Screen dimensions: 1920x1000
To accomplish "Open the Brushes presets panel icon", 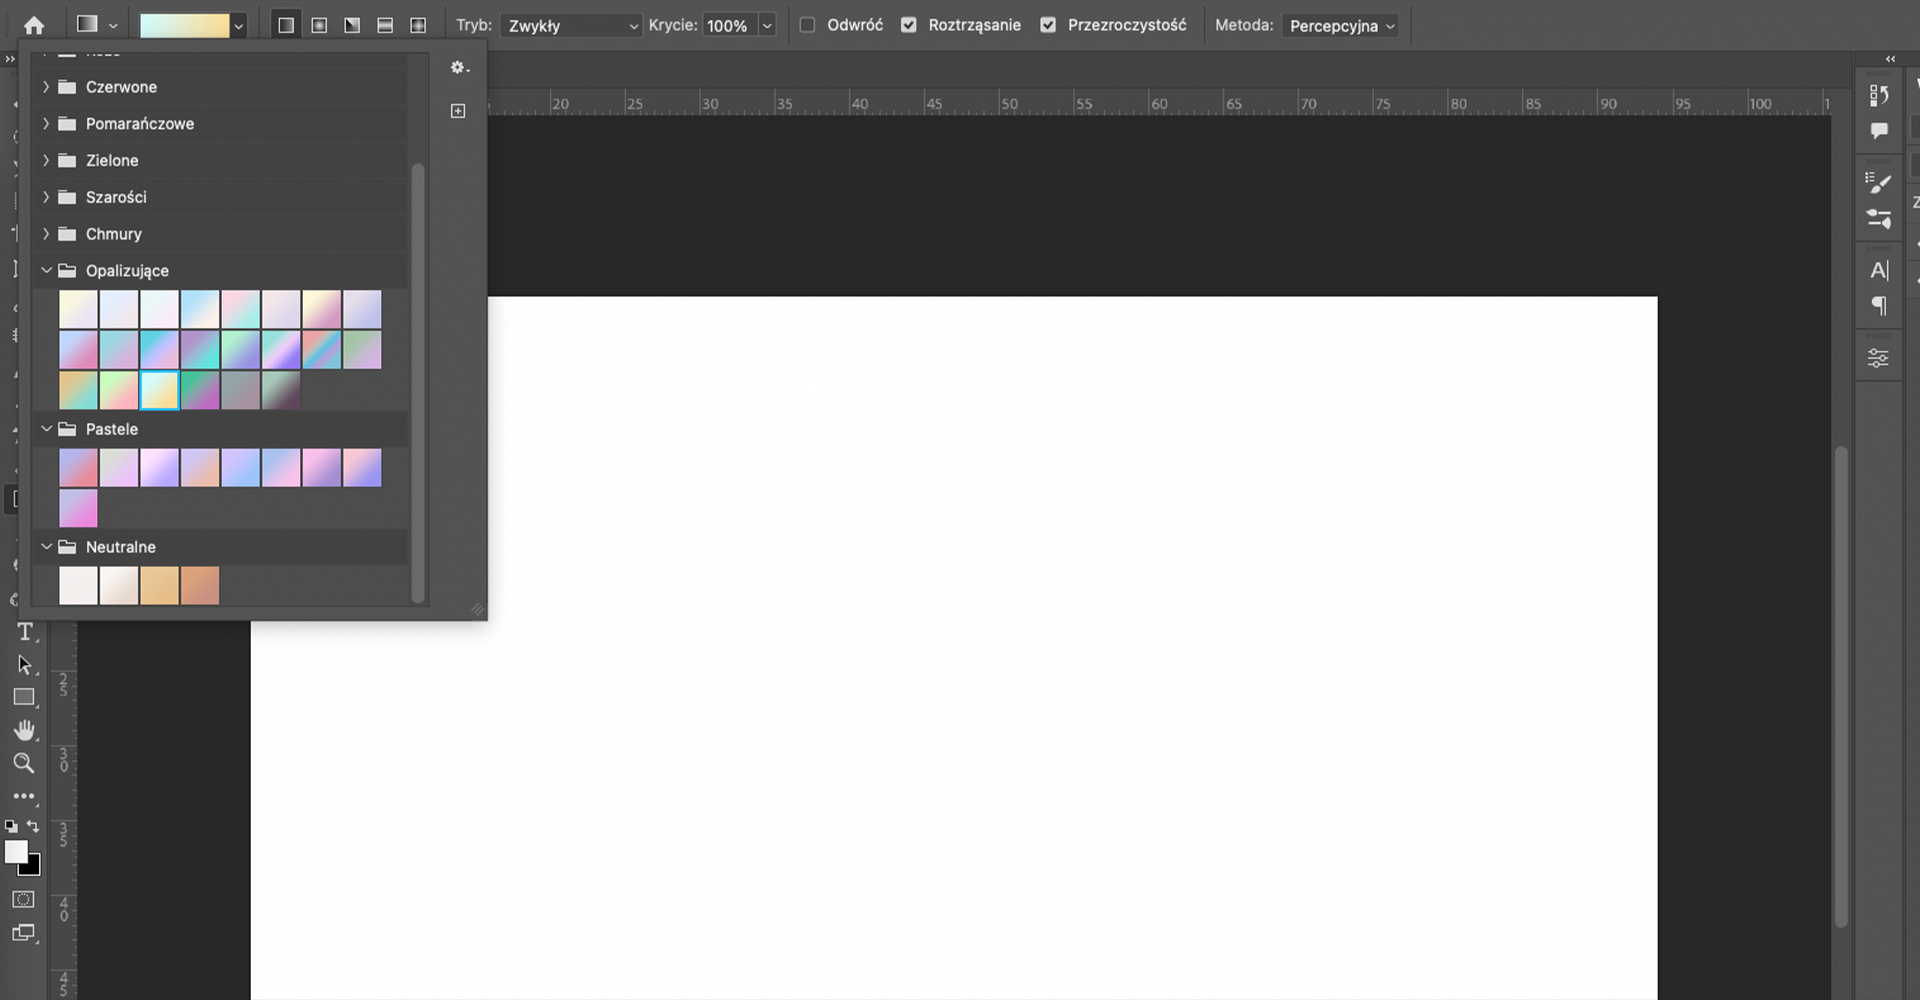I will 1879,218.
